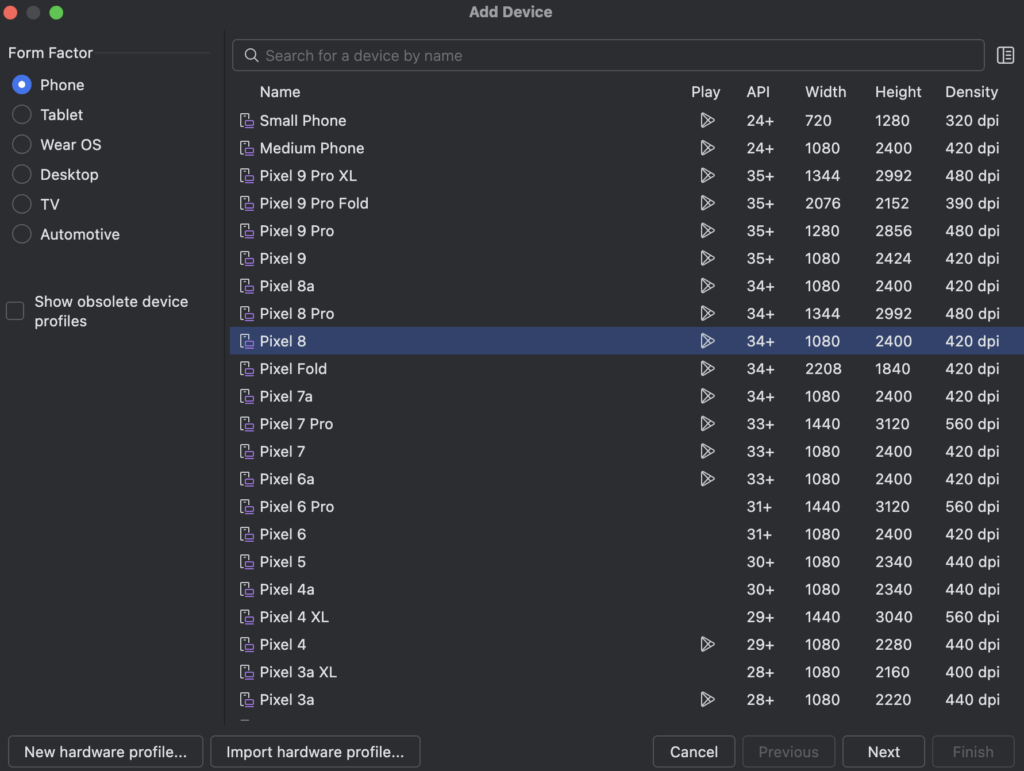Click the search magnifier icon

tap(251, 55)
